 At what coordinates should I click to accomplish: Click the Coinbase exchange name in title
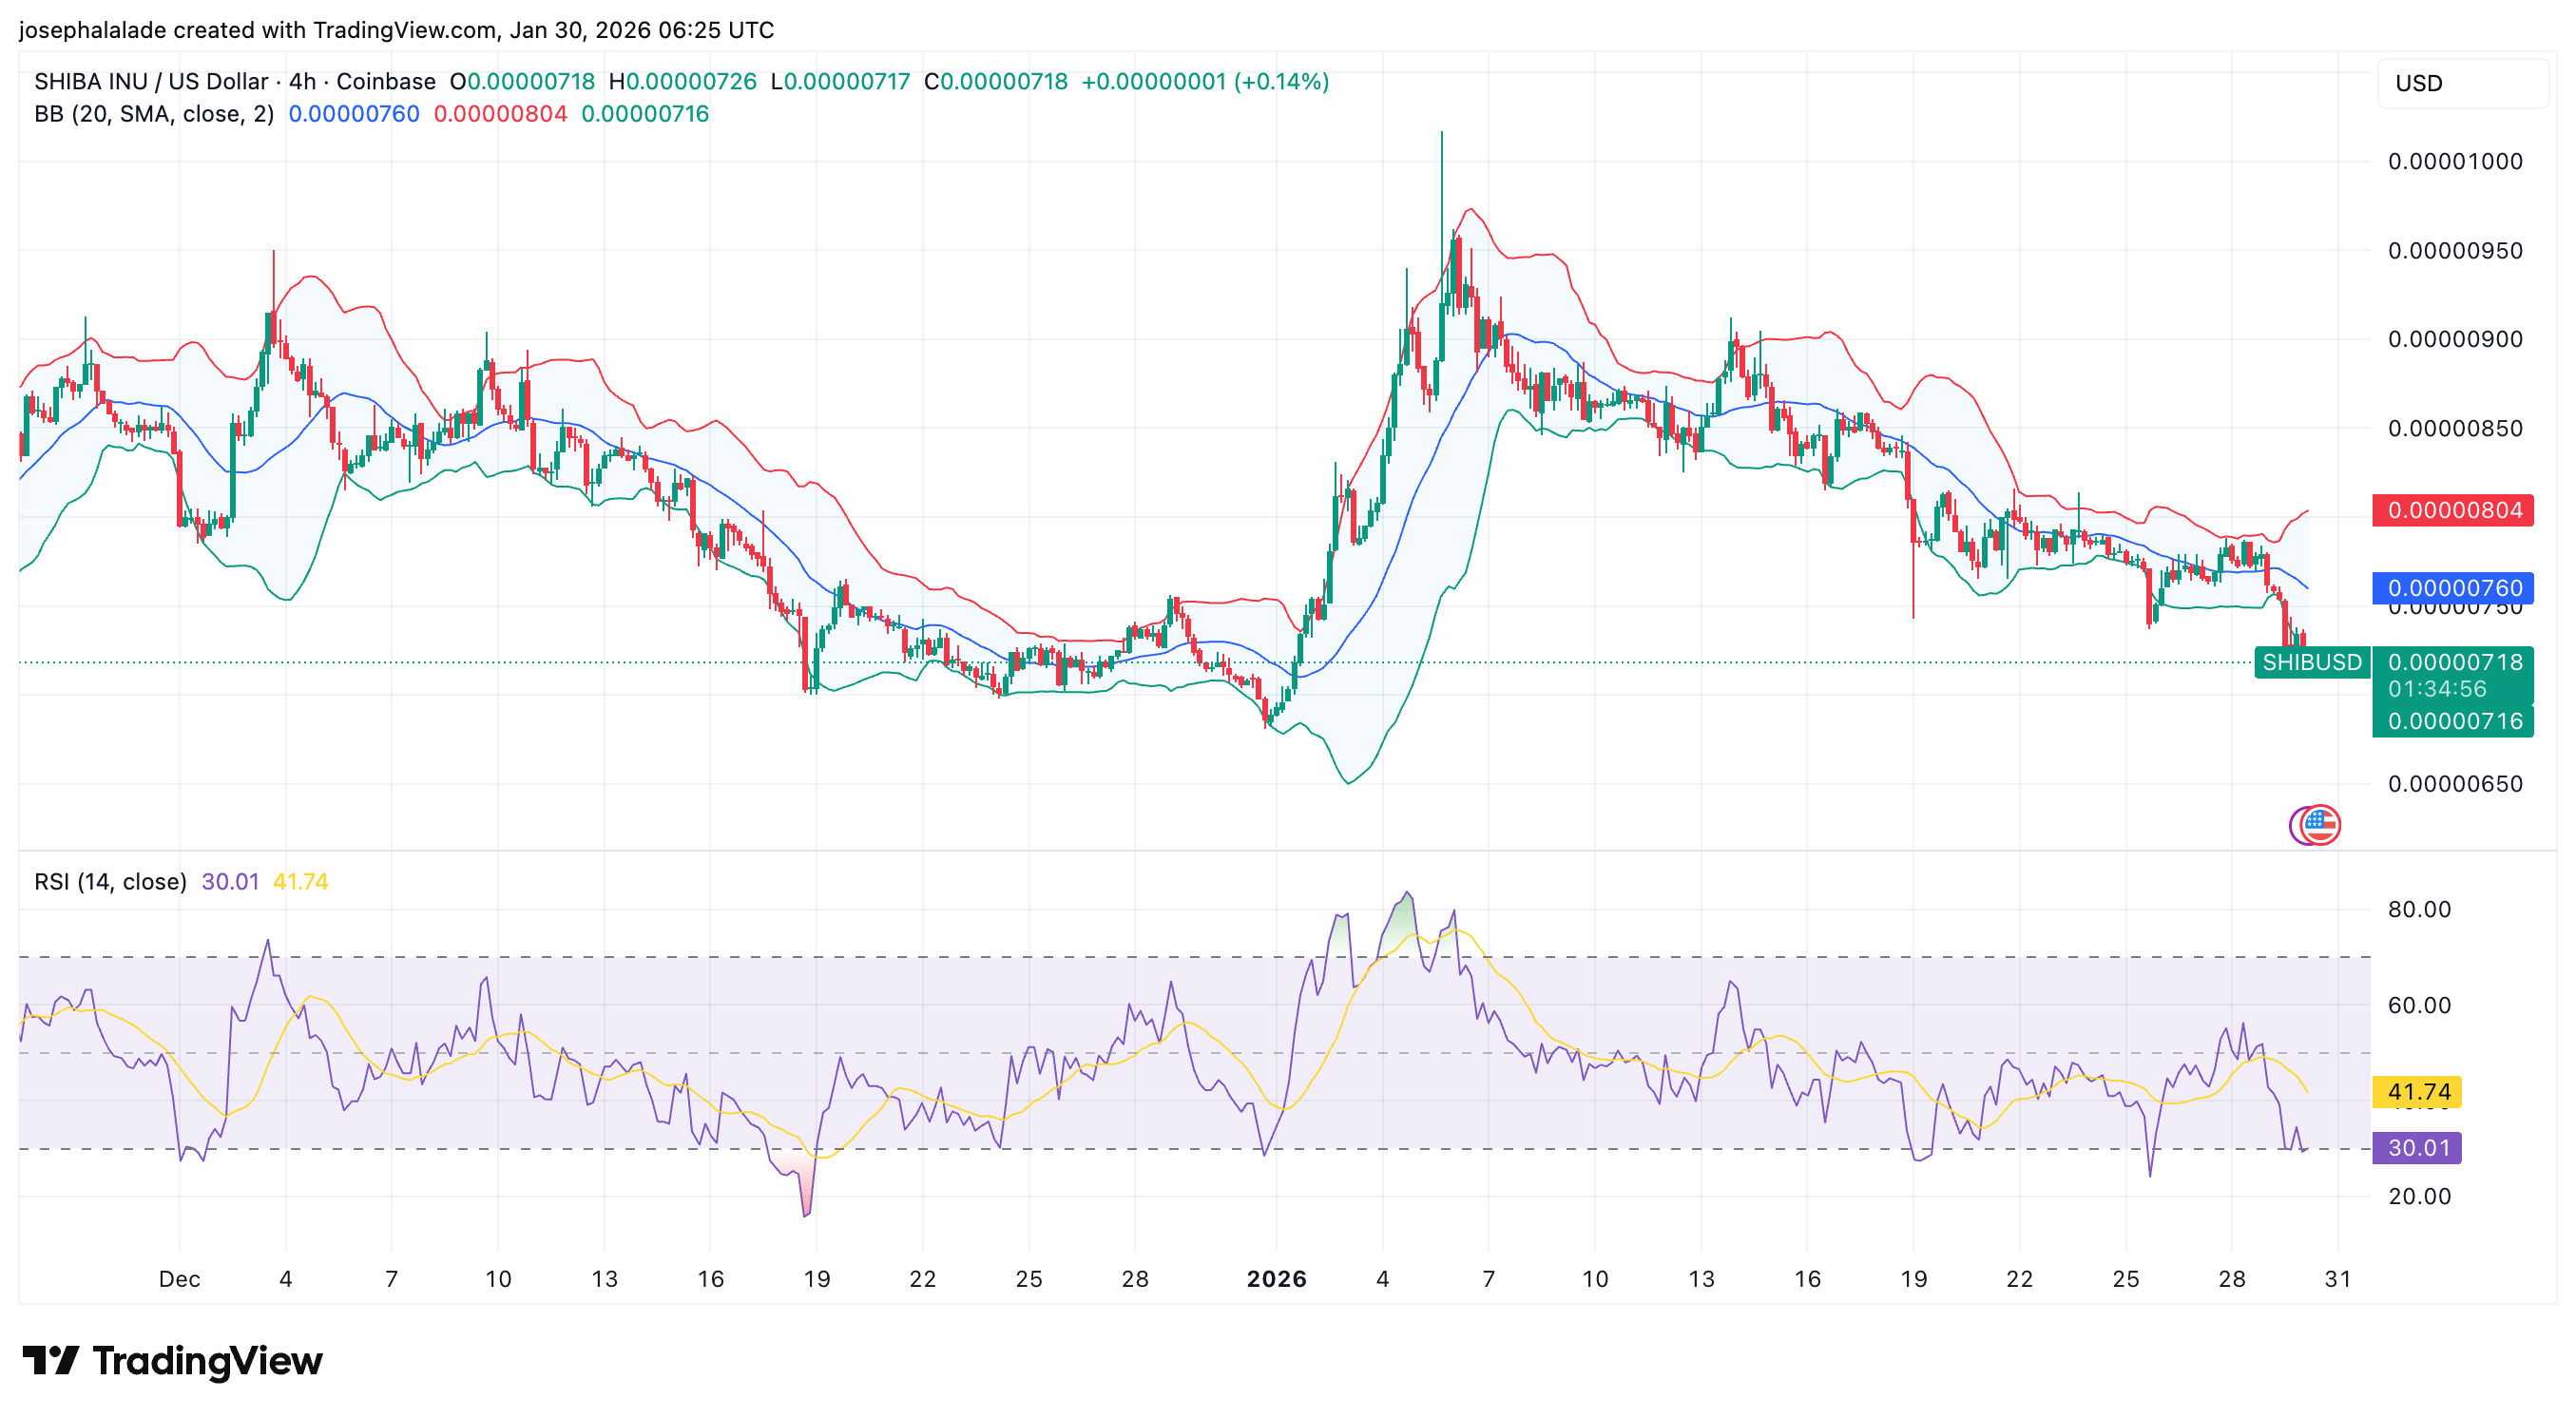coord(386,81)
